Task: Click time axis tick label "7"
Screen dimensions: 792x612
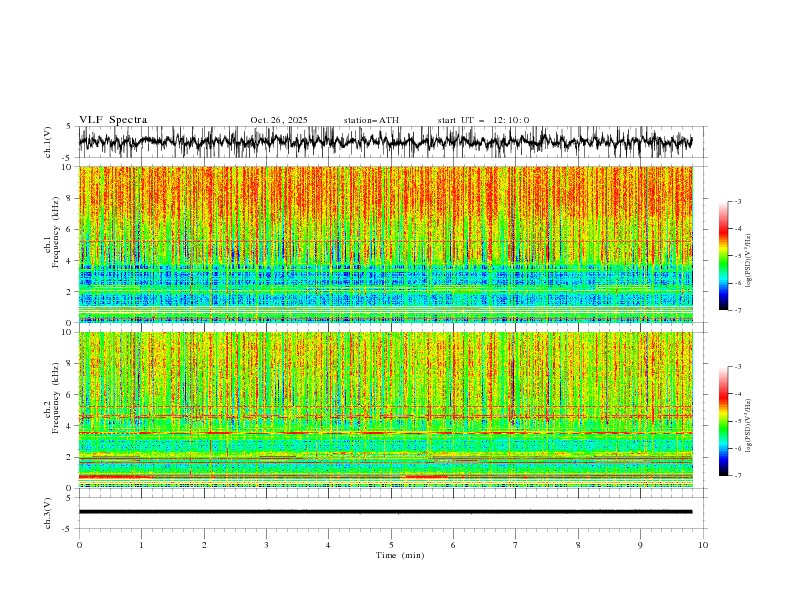Action: 516,545
